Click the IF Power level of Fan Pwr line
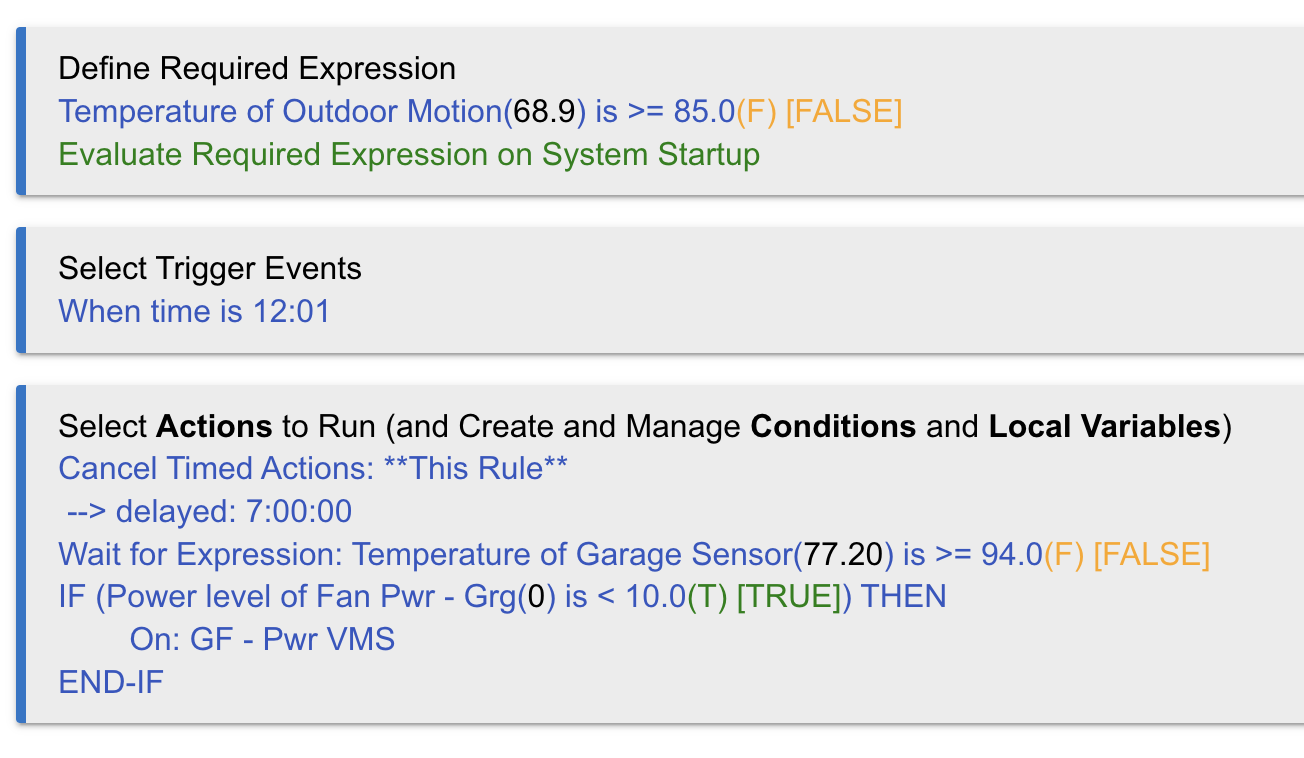1304x758 pixels. click(x=502, y=597)
